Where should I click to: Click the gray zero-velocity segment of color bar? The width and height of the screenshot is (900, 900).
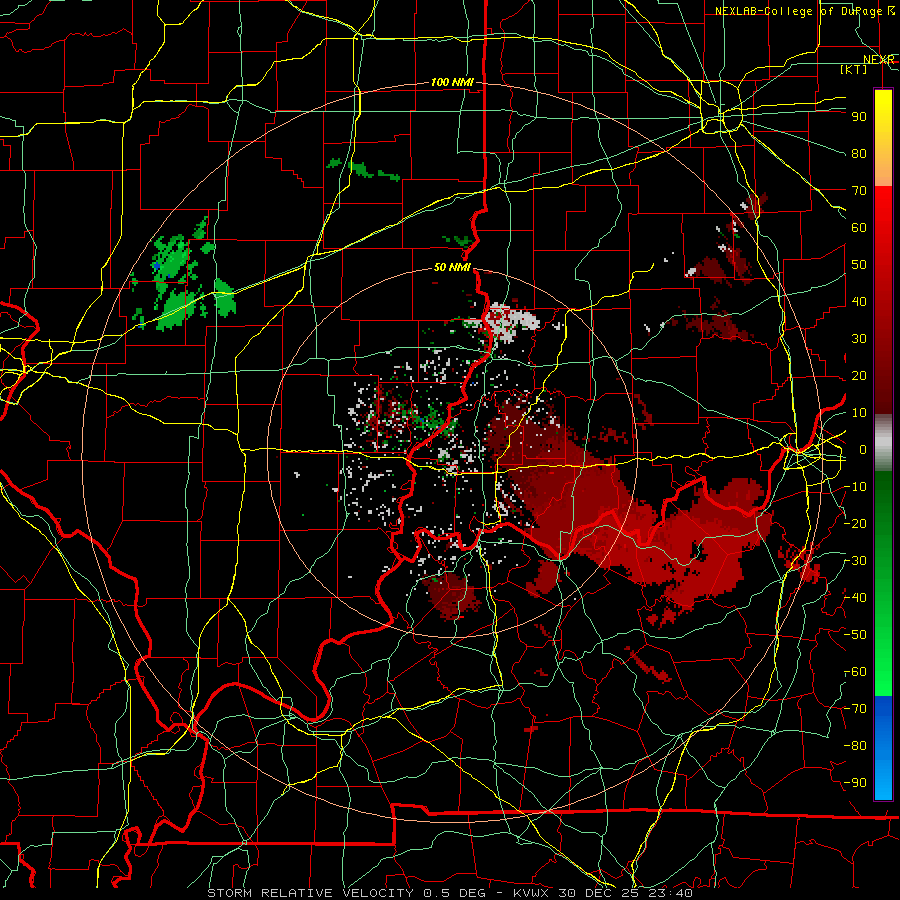[883, 442]
